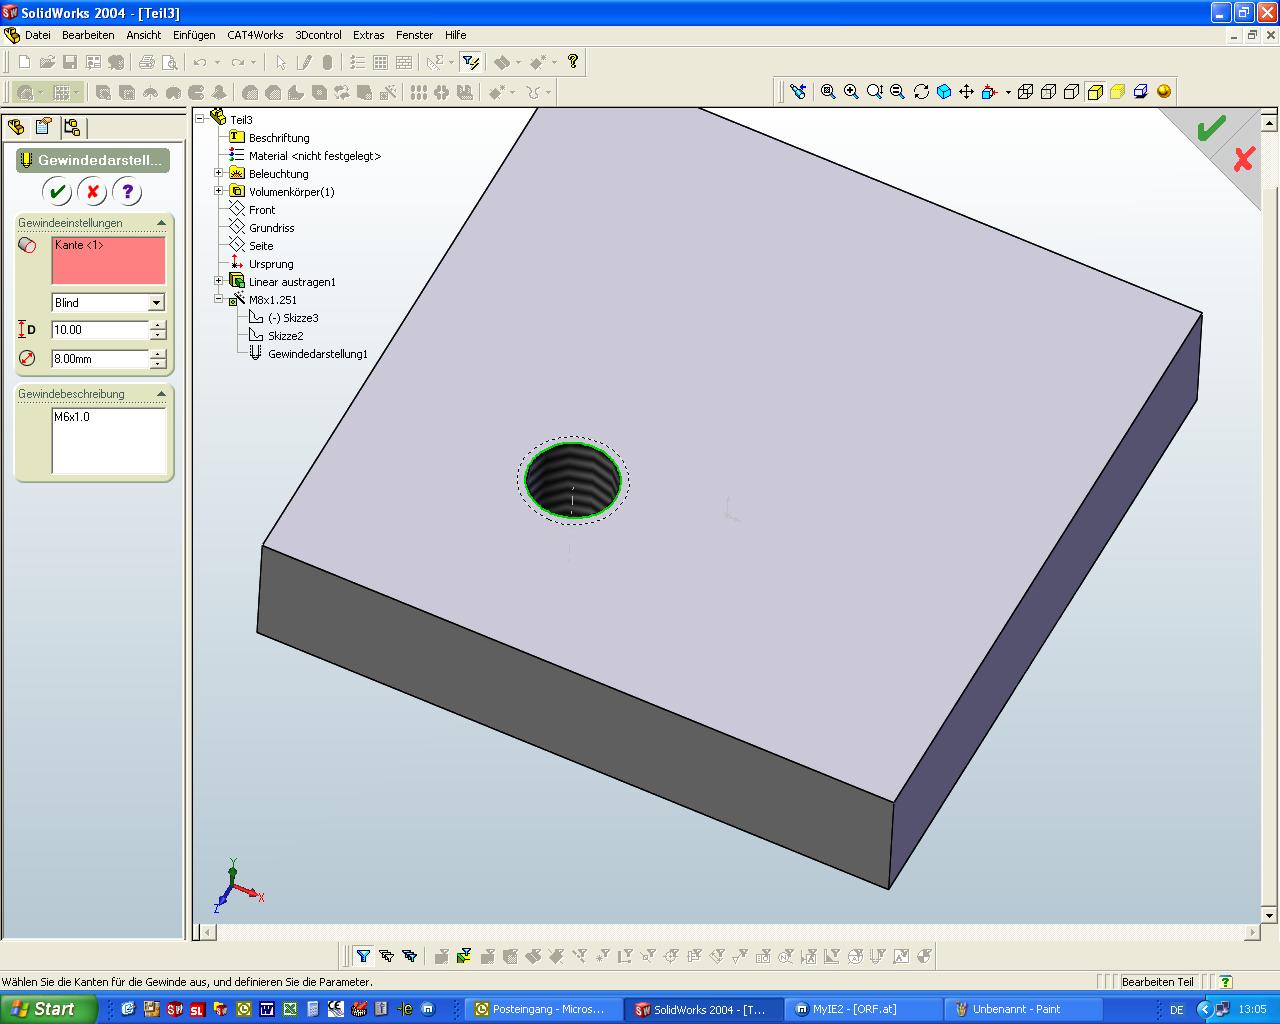Expand the Beleuchtung tree node
This screenshot has height=1024, width=1280.
(219, 174)
